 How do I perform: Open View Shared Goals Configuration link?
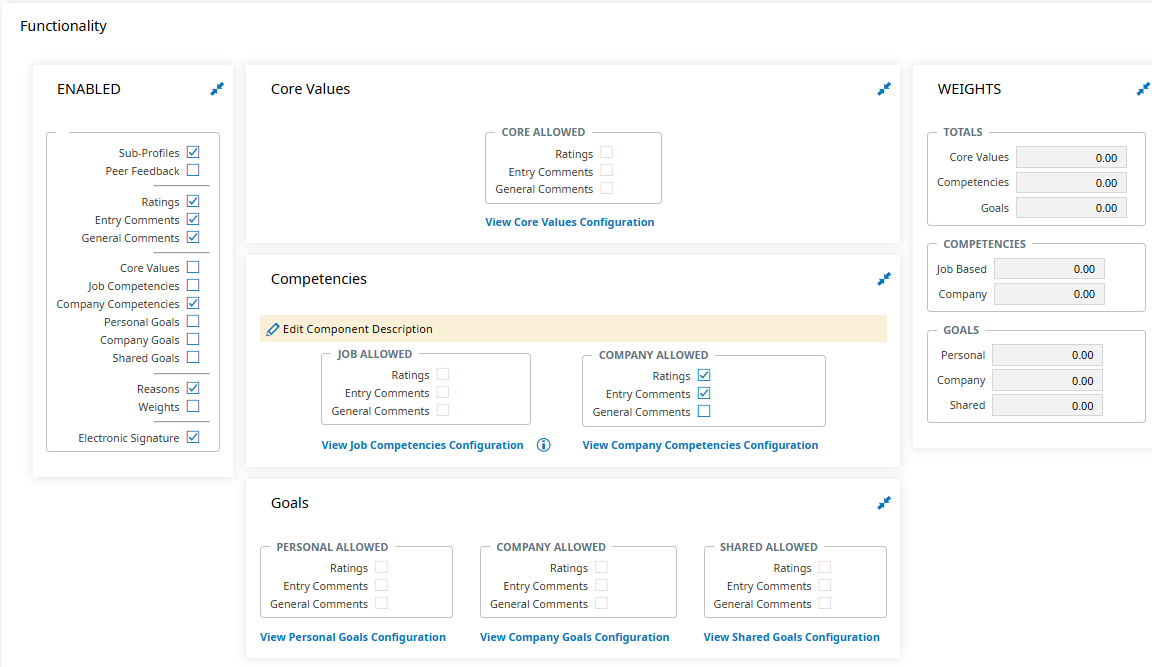pyautogui.click(x=791, y=637)
